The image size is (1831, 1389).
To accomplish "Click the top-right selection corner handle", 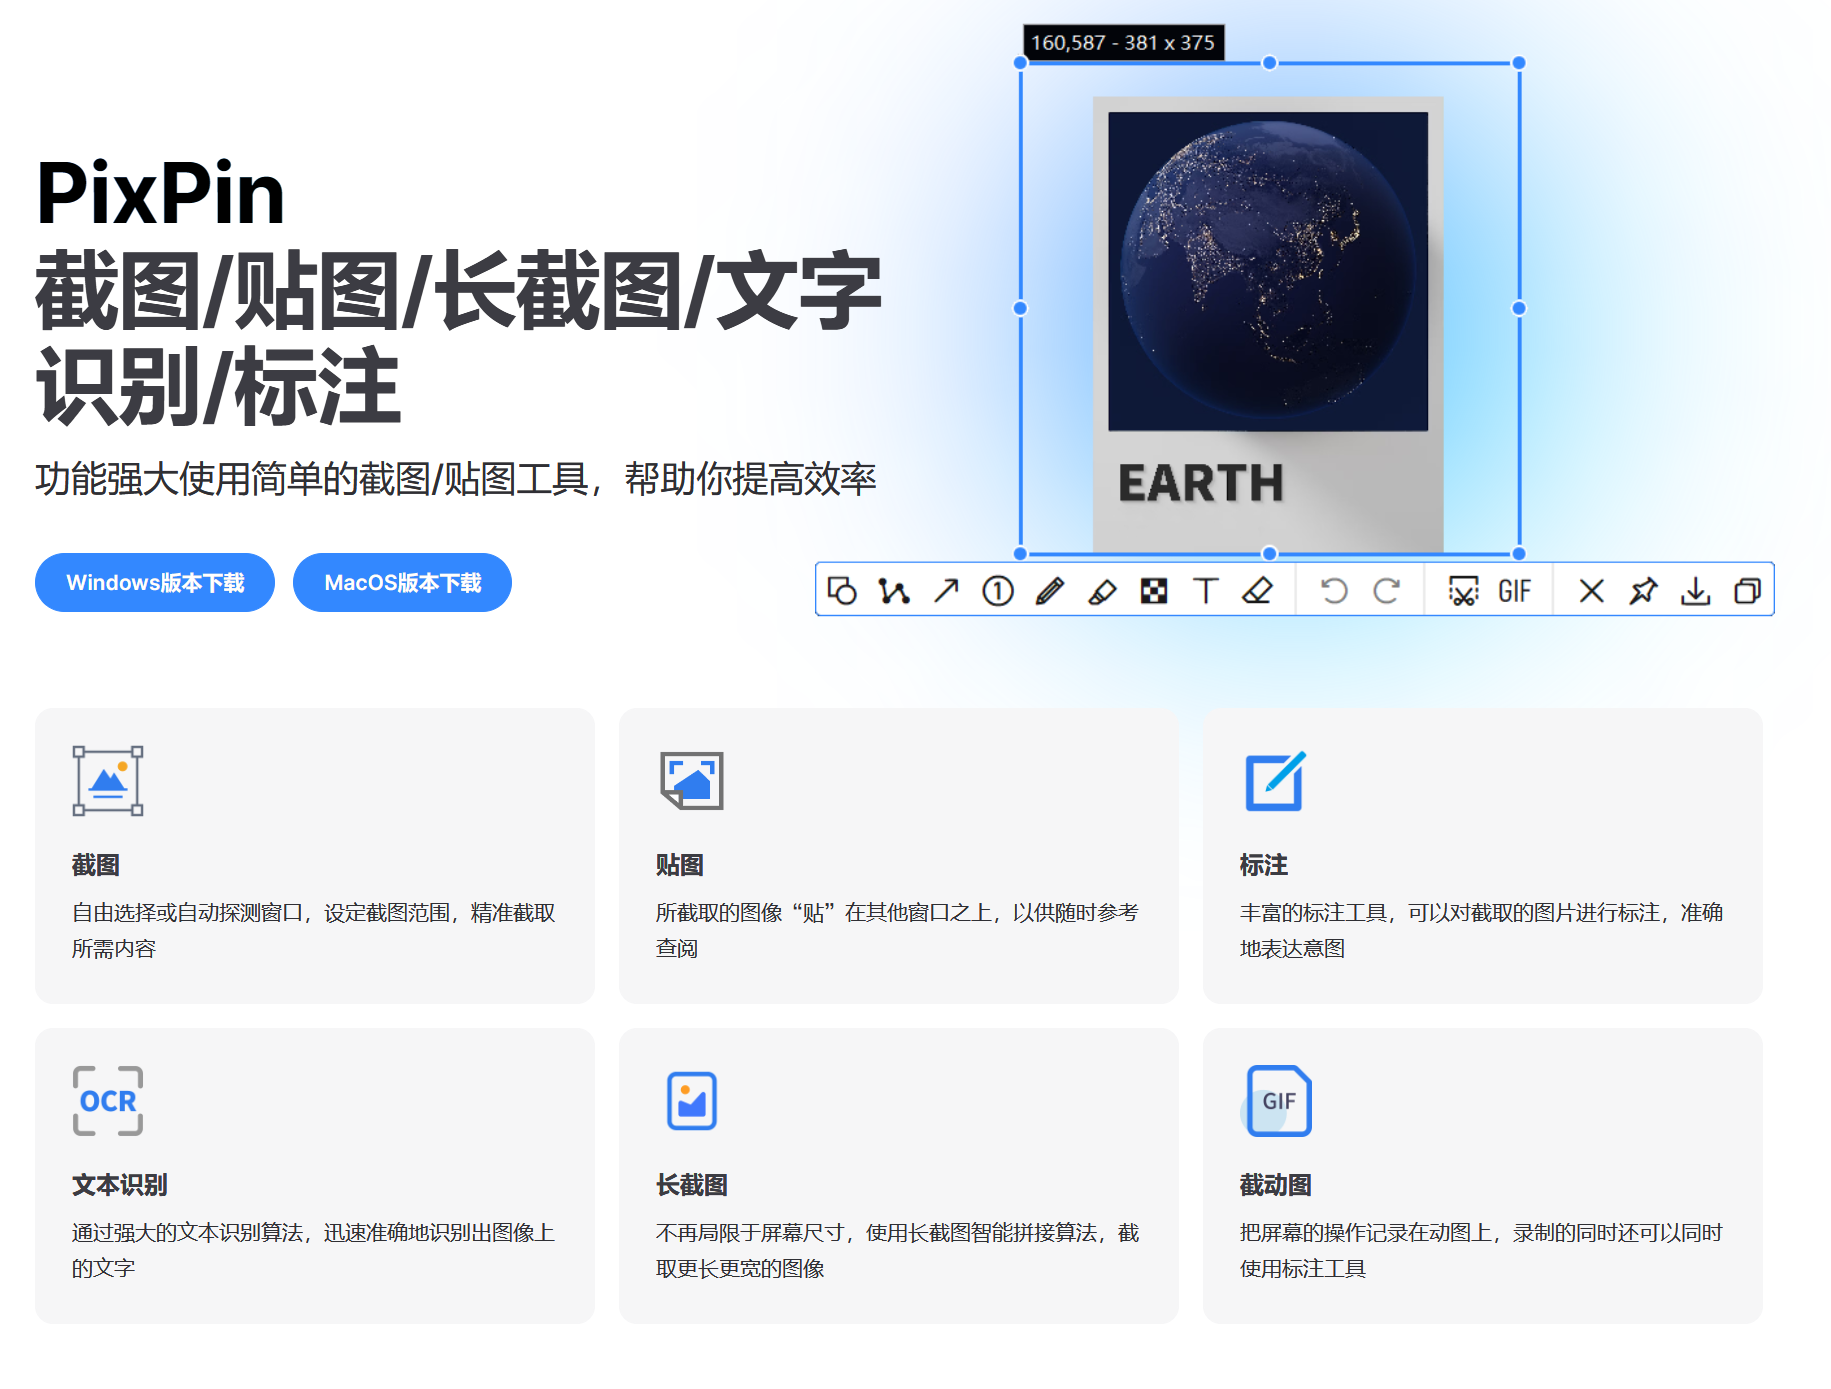I will [x=1519, y=63].
